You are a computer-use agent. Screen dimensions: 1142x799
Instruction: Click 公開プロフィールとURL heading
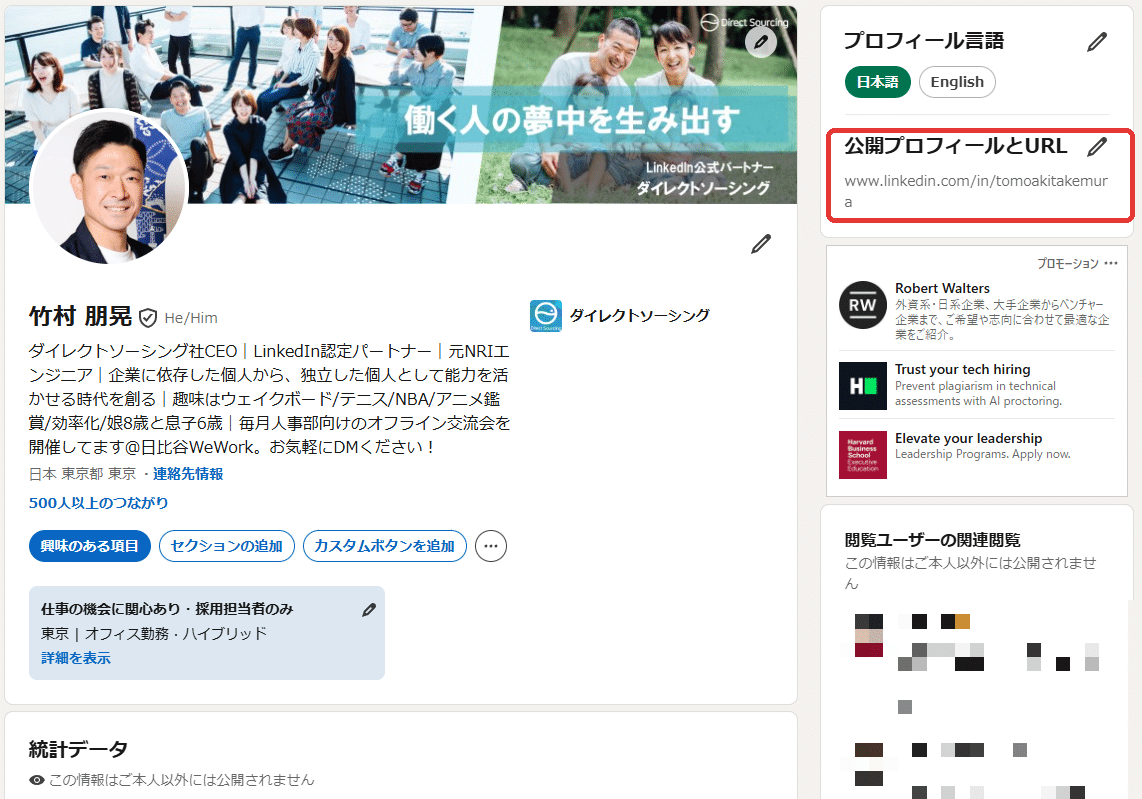coord(956,146)
